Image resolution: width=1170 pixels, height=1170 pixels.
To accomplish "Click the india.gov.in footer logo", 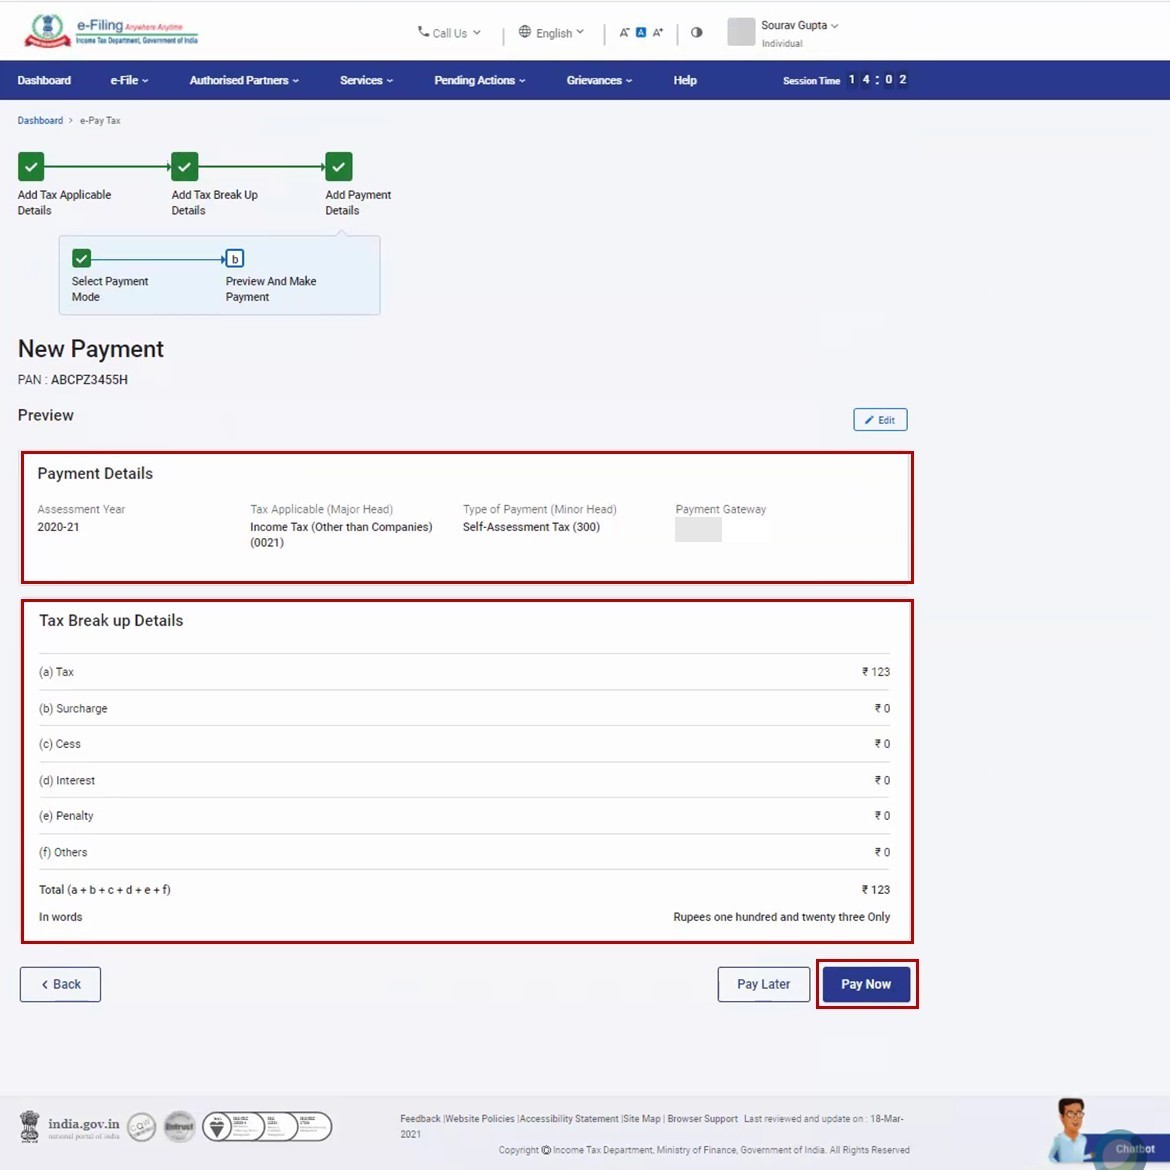I will coord(70,1127).
